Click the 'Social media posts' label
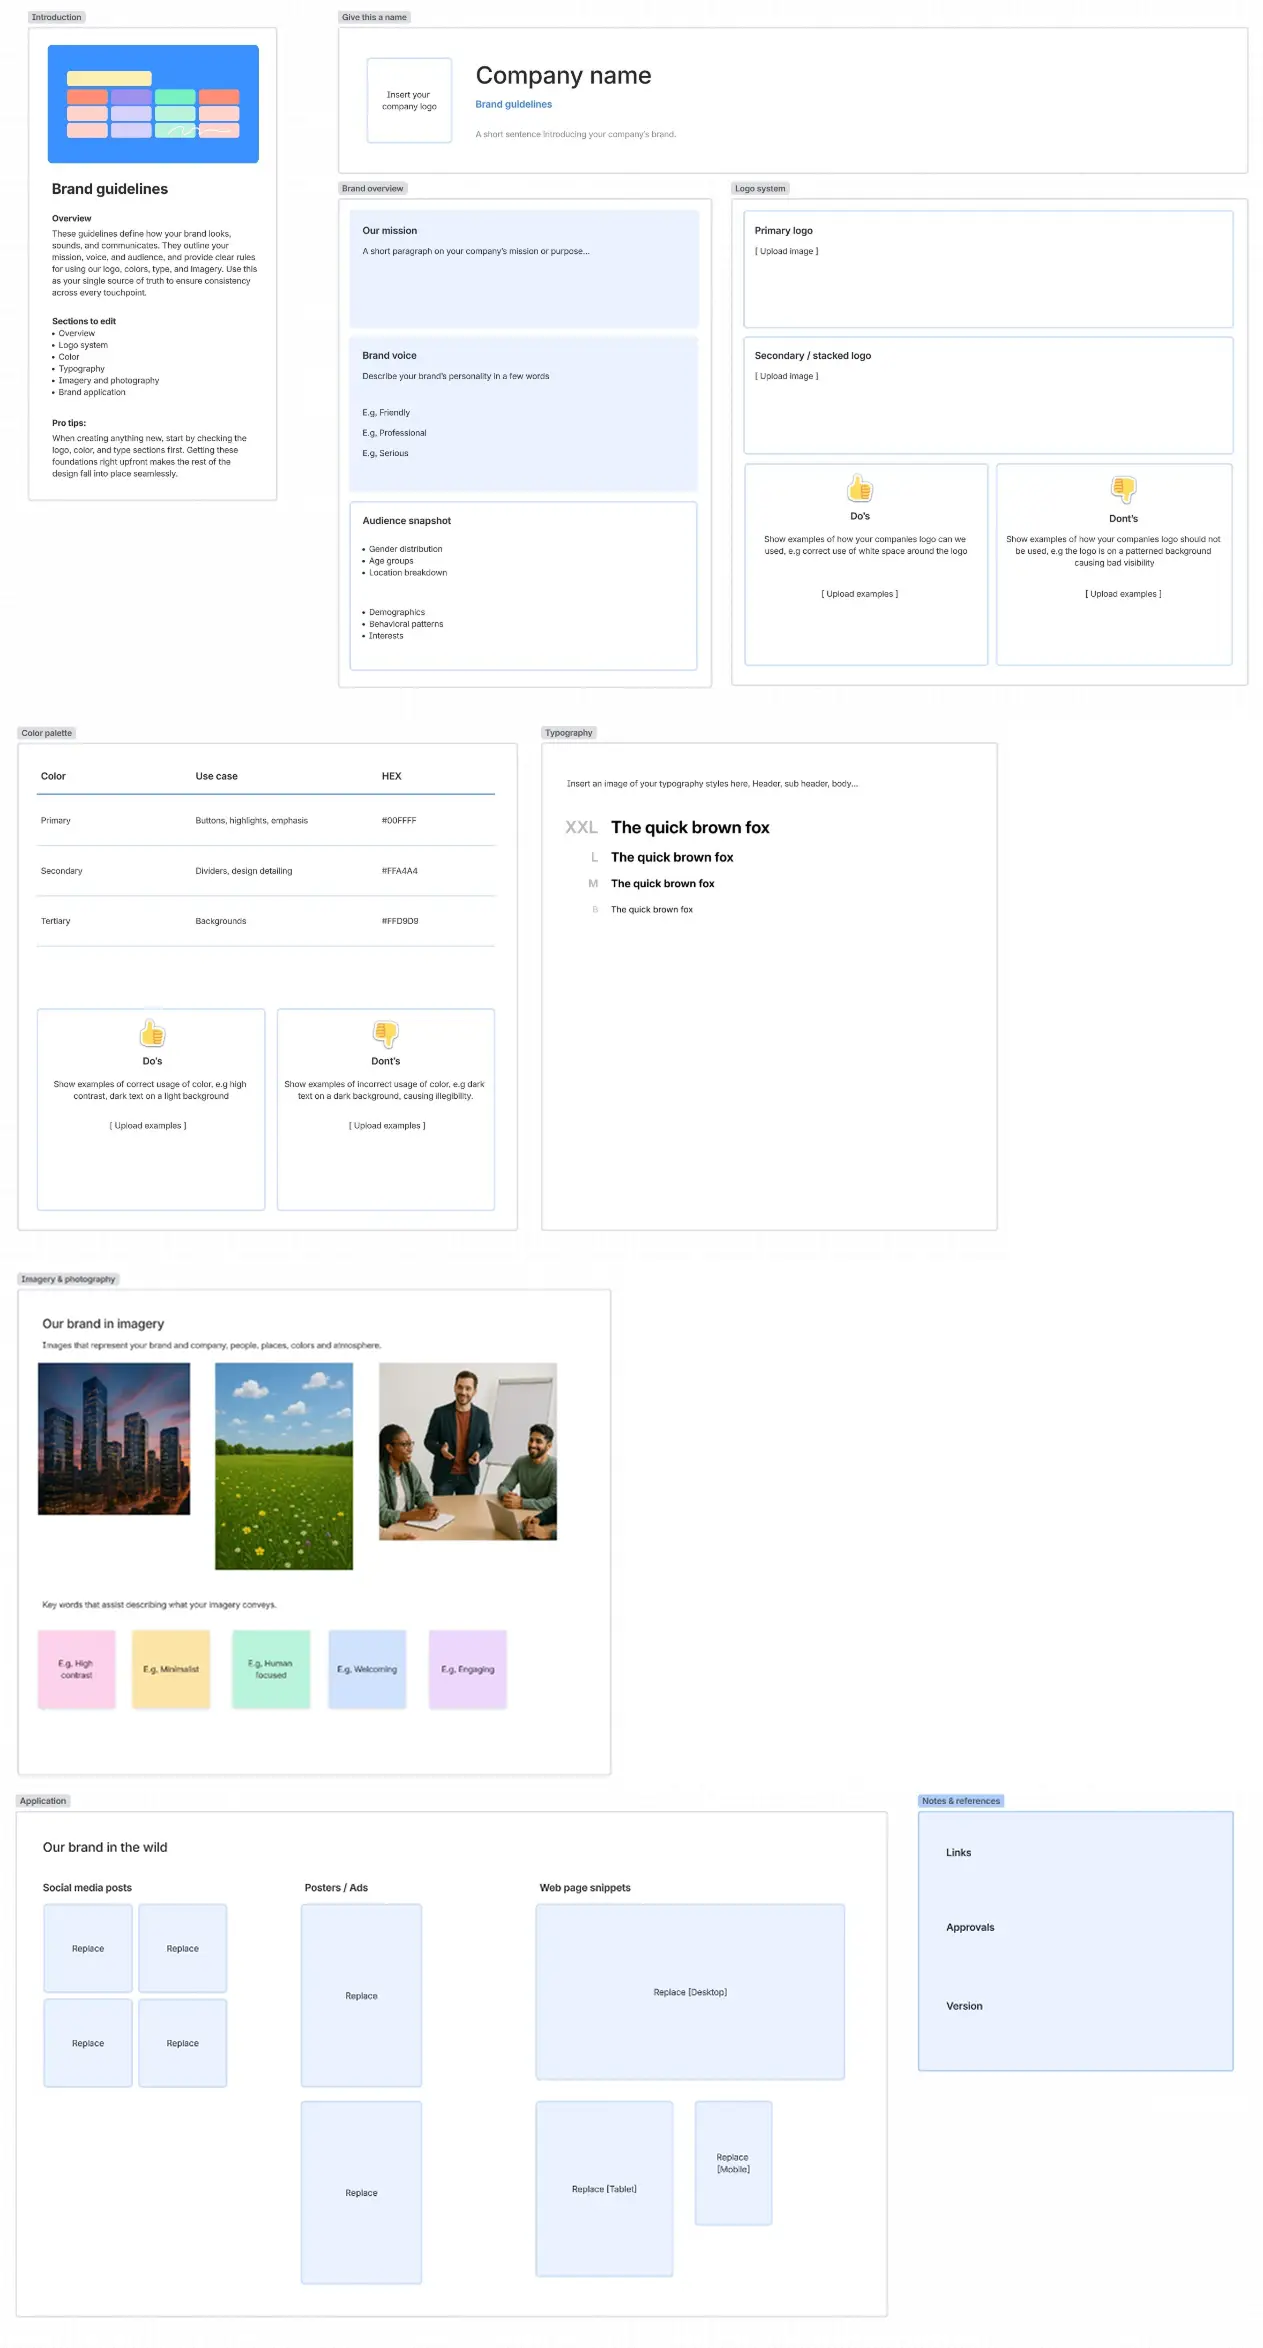The width and height of the screenshot is (1263, 2348). [x=87, y=1888]
